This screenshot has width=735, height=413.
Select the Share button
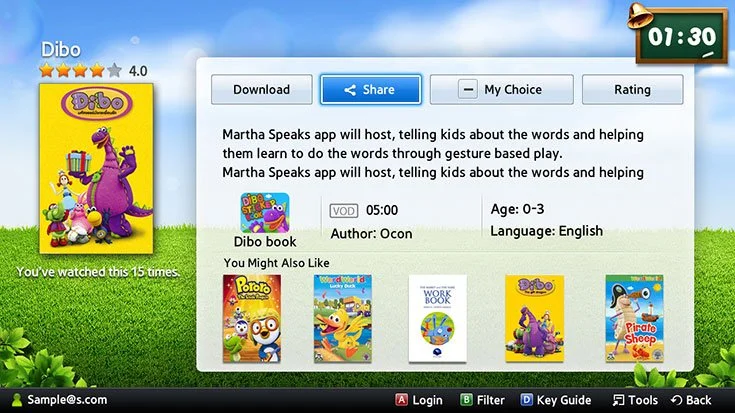click(371, 89)
